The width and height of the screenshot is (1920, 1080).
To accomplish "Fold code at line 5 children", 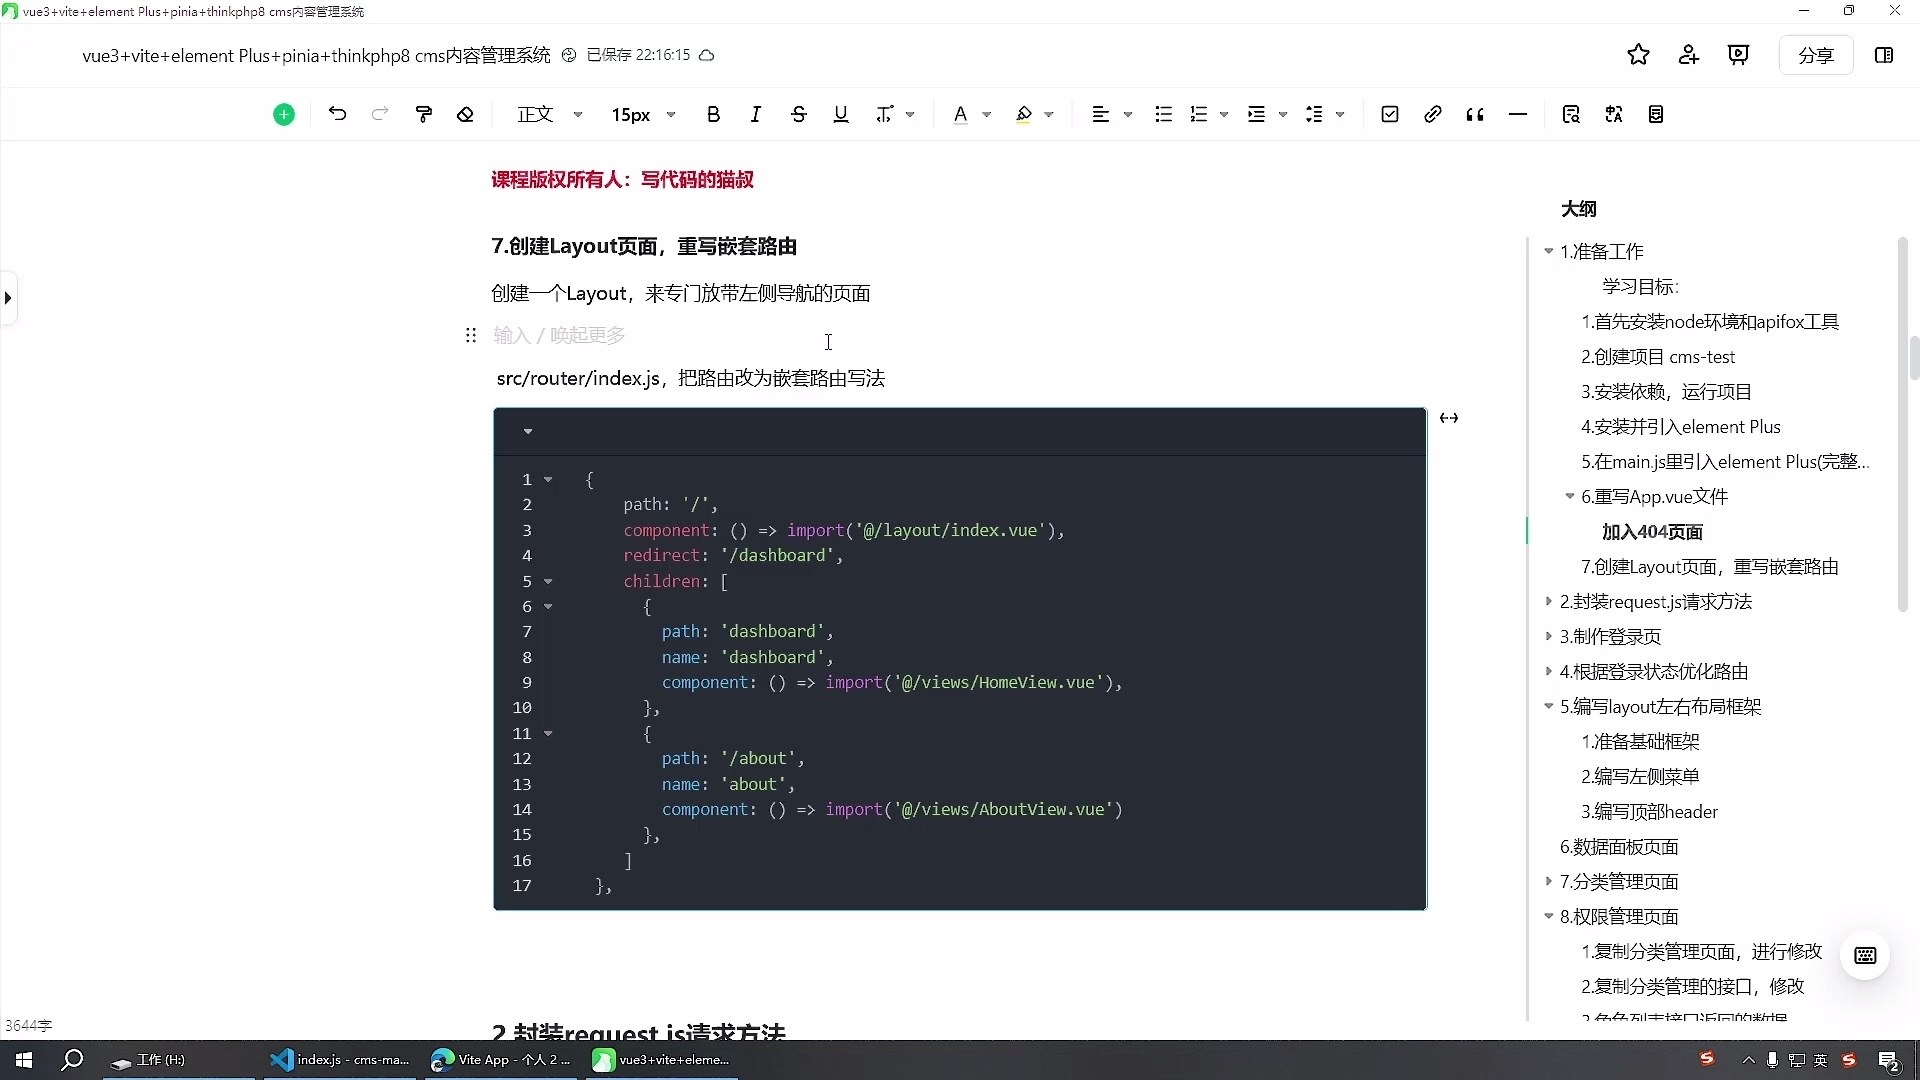I will point(548,581).
